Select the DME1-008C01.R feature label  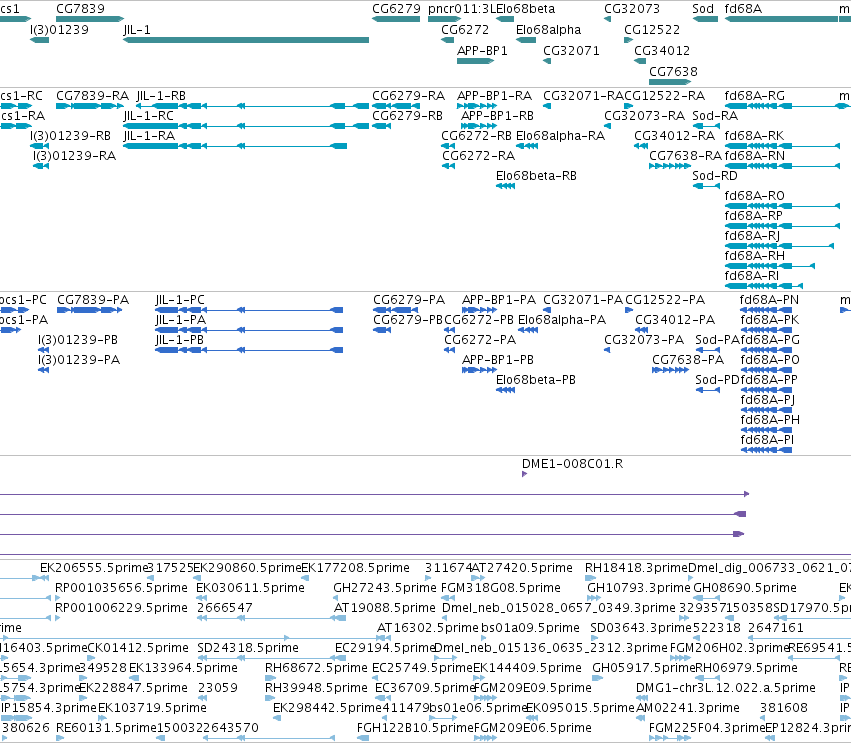tap(572, 464)
